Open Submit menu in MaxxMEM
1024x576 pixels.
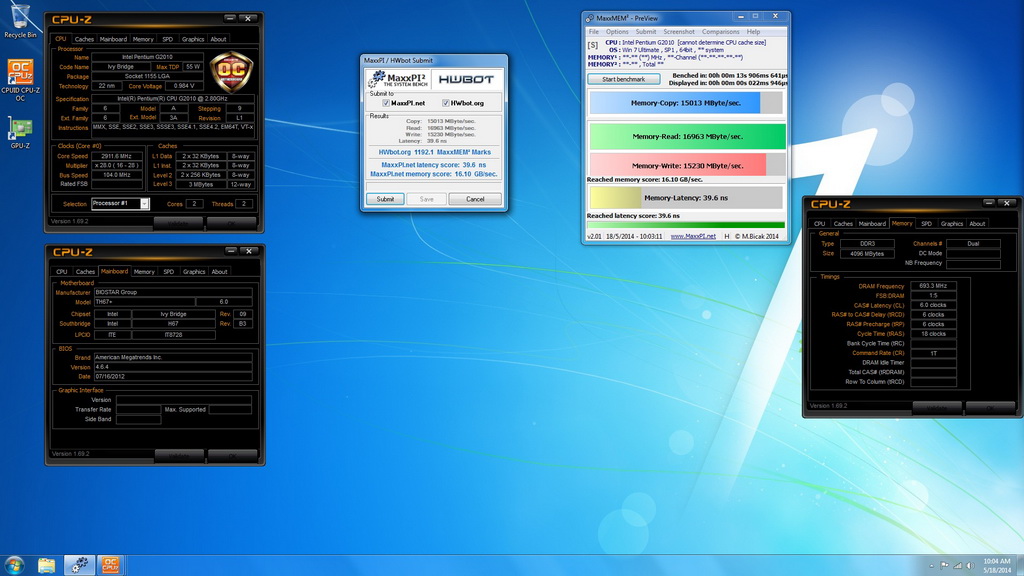[645, 31]
